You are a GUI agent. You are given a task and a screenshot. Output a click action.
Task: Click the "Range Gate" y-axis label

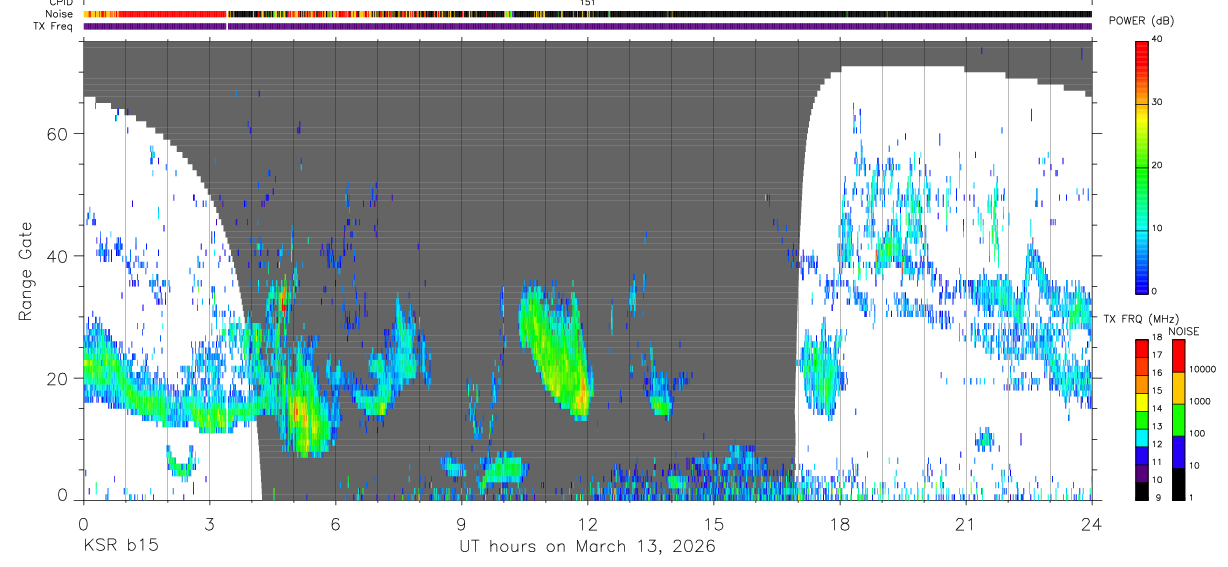pyautogui.click(x=26, y=271)
